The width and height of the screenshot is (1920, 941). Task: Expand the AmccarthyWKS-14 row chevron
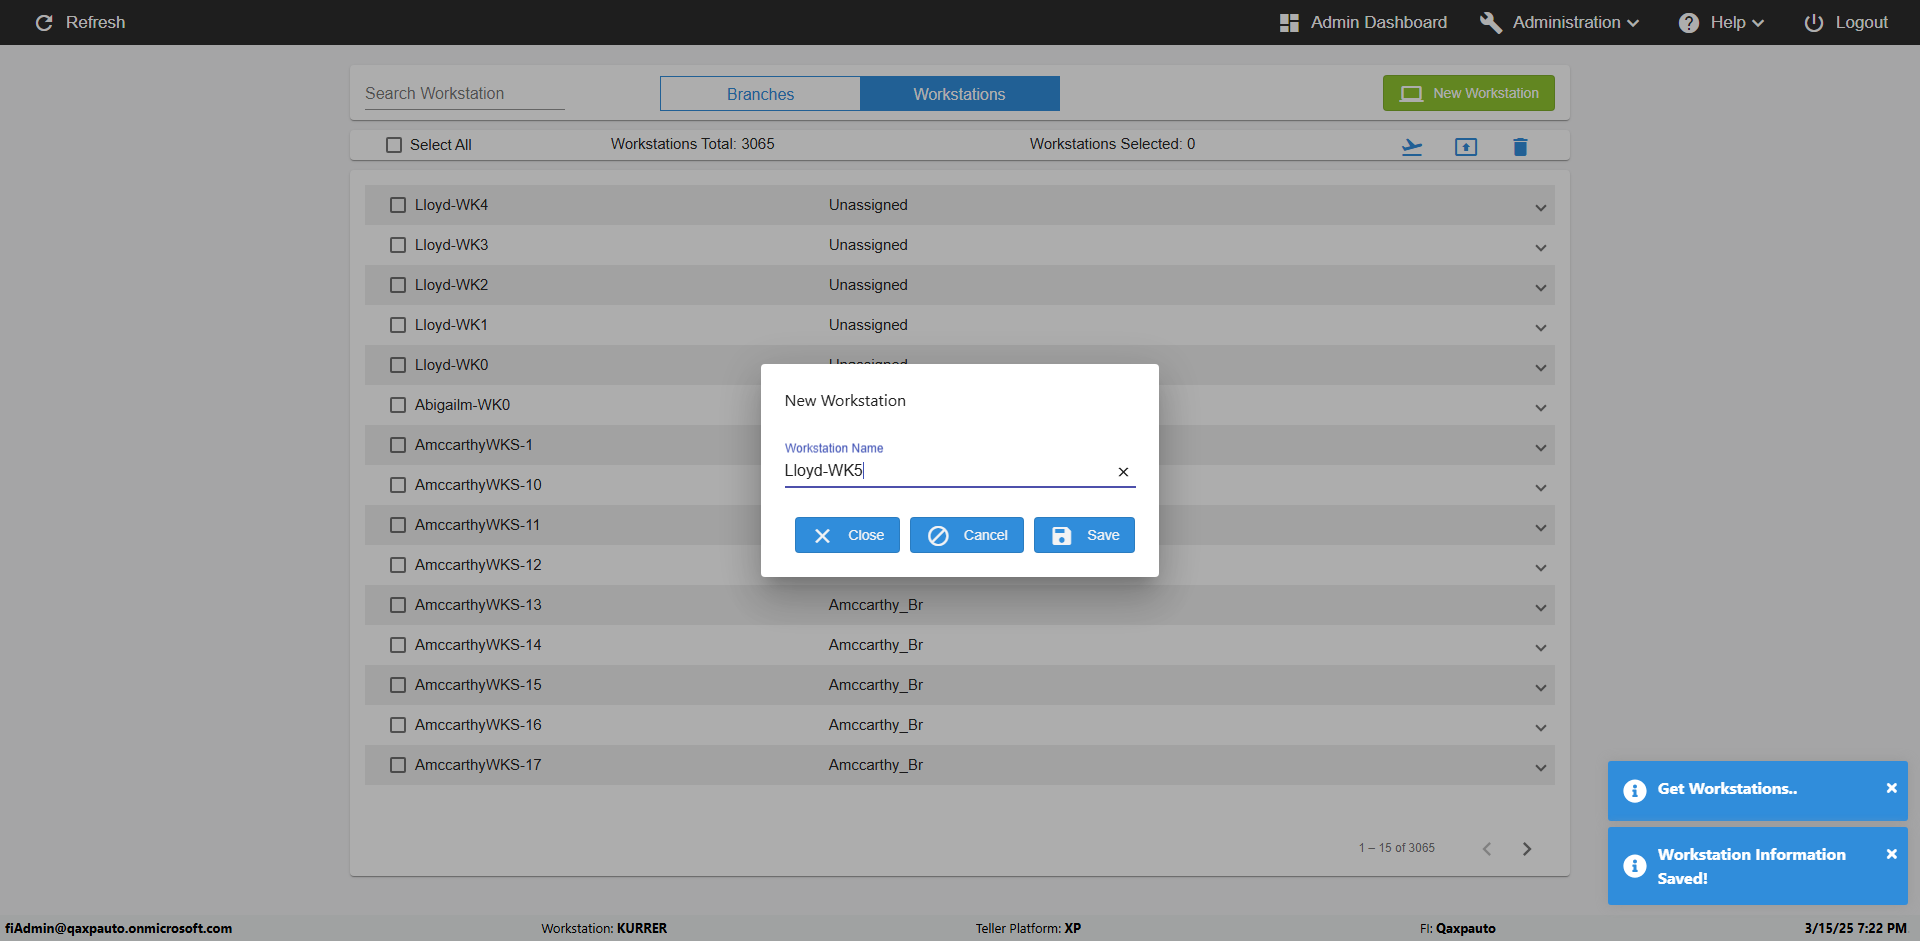(1540, 648)
